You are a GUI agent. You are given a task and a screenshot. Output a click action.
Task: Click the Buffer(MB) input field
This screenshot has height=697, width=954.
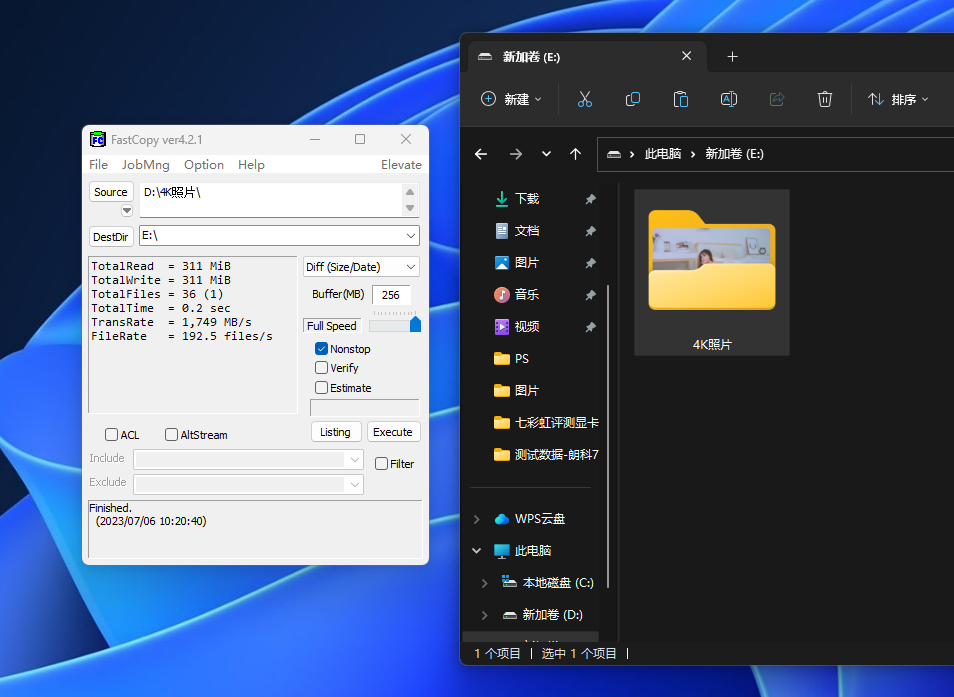click(391, 295)
